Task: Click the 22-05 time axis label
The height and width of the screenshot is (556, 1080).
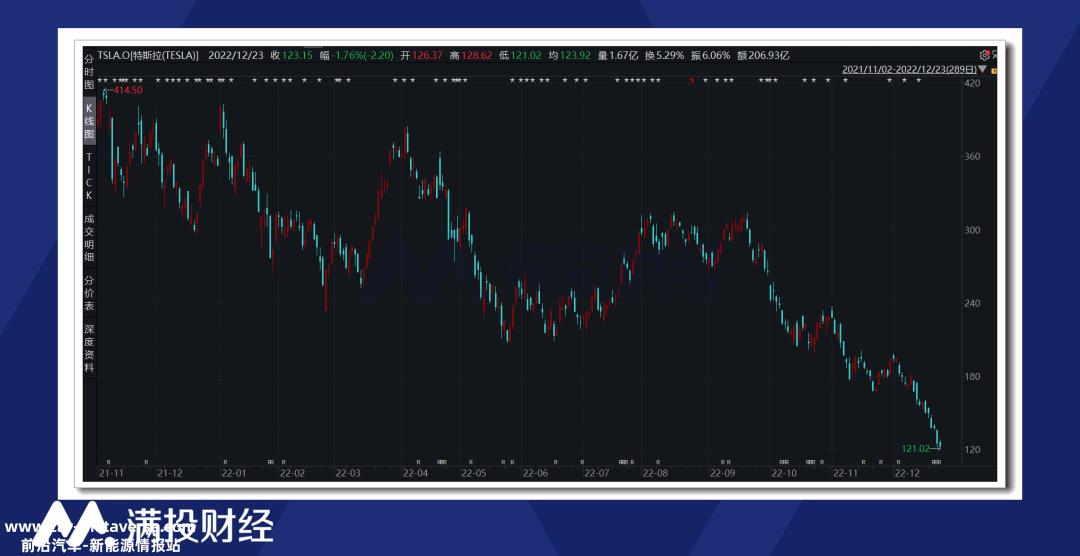Action: tap(474, 473)
